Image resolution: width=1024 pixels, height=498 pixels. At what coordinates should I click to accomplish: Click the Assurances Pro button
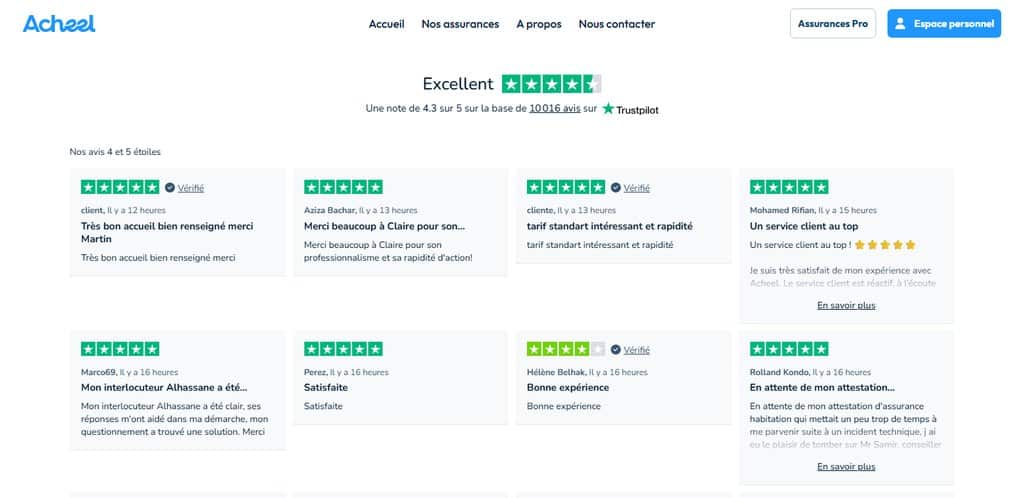(833, 23)
